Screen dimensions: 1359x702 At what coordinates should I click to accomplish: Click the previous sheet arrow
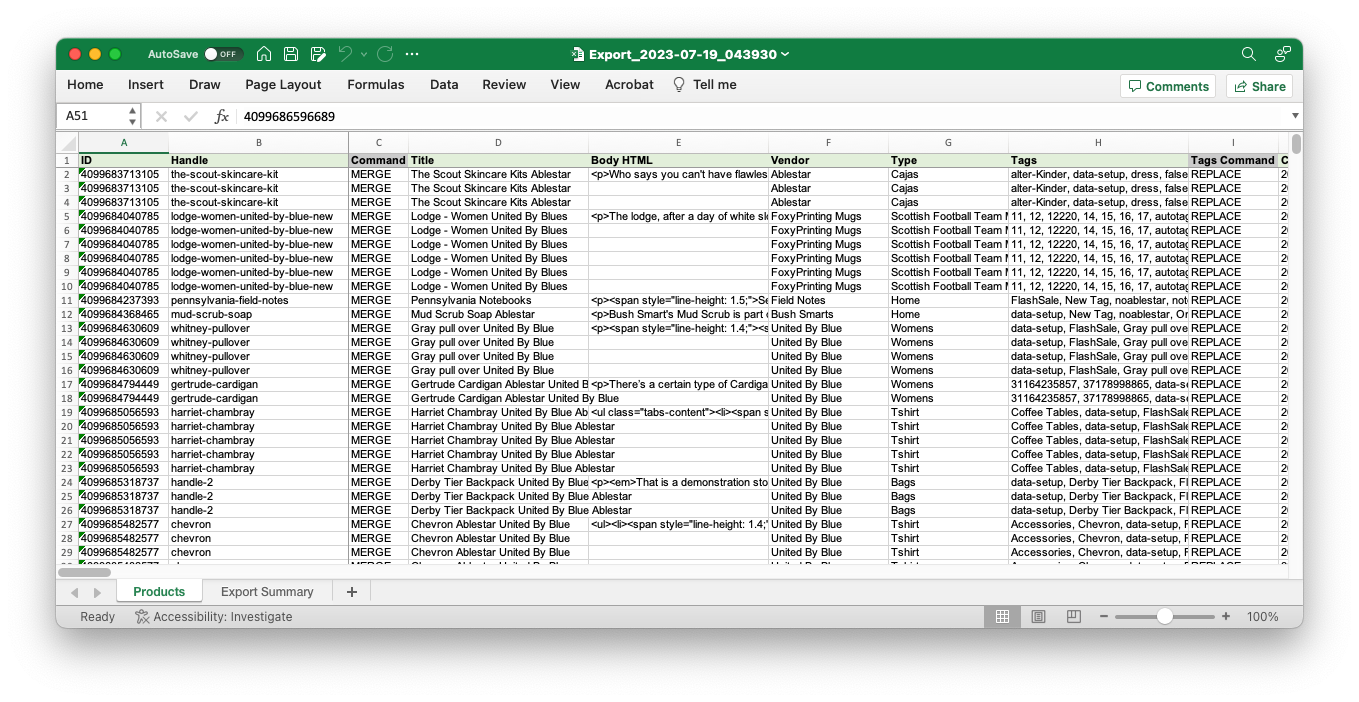[74, 592]
